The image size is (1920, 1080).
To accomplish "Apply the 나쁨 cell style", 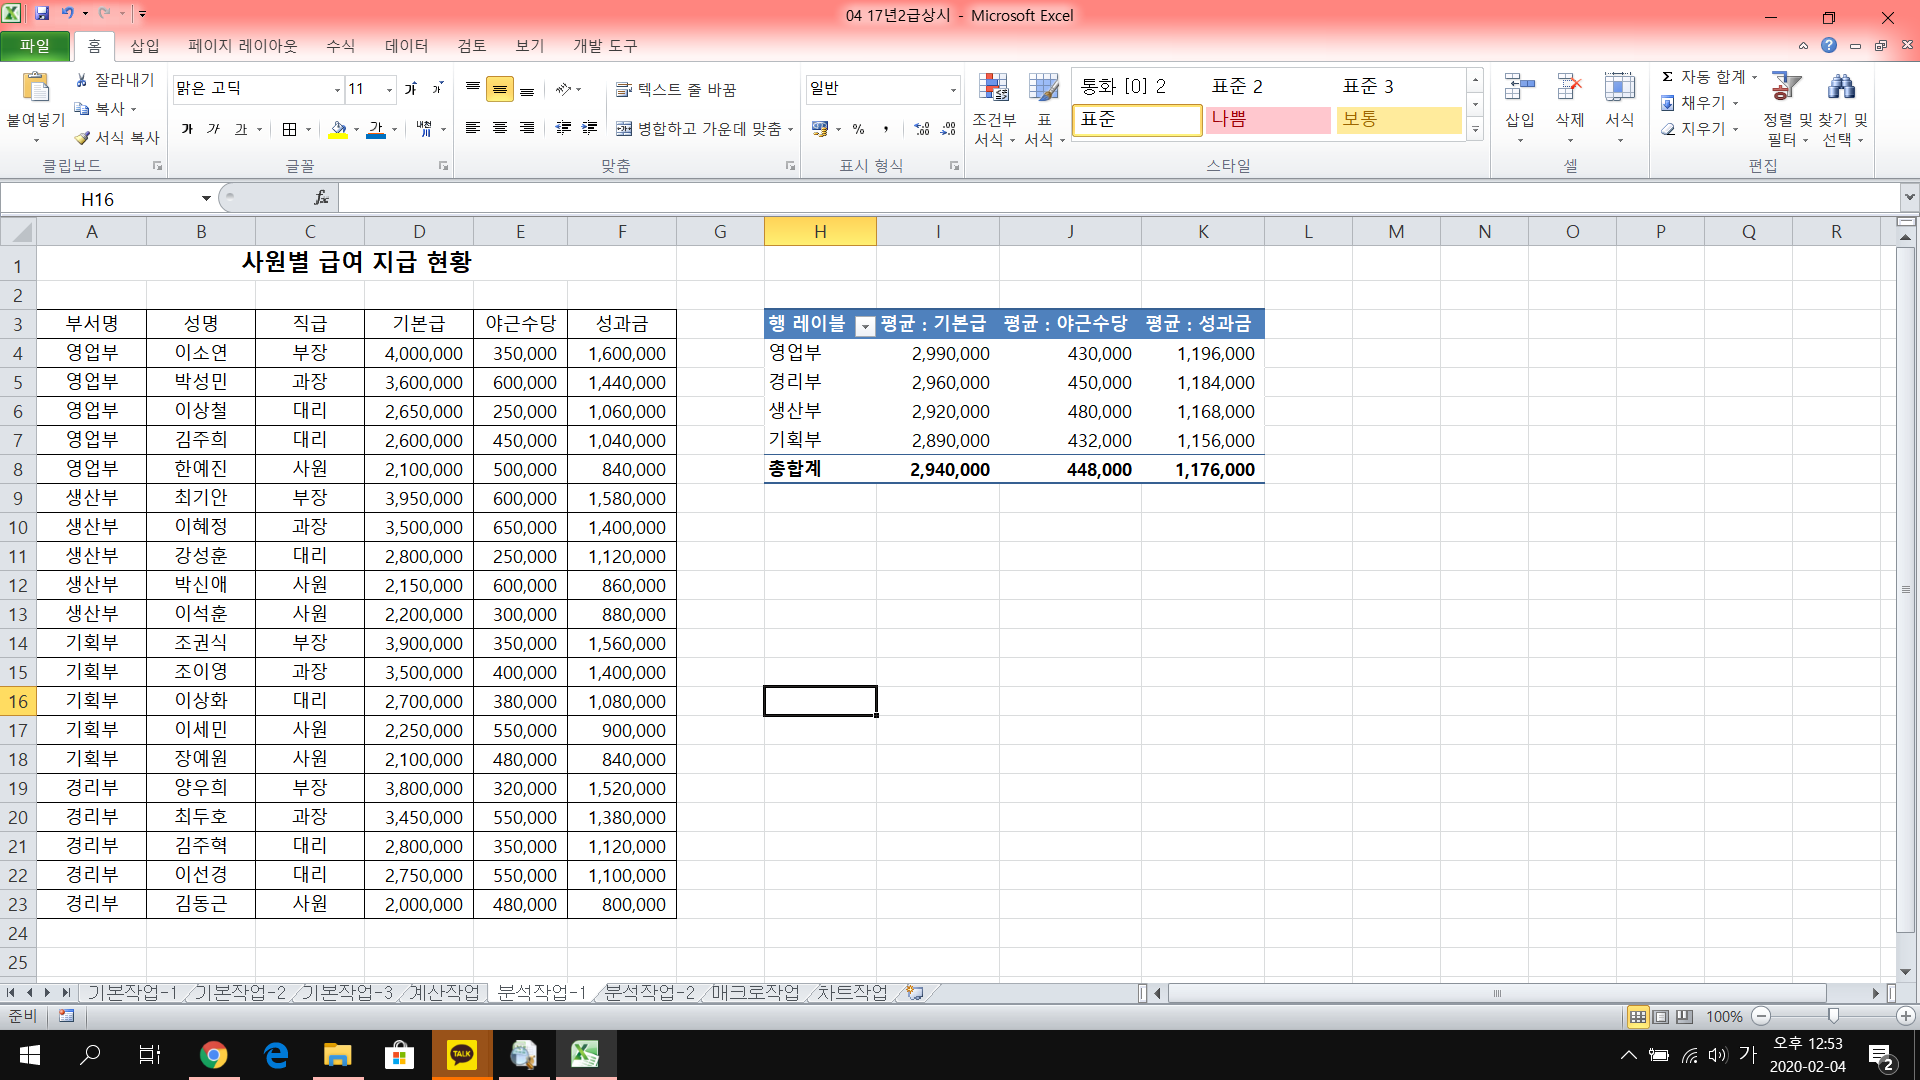I will 1267,119.
